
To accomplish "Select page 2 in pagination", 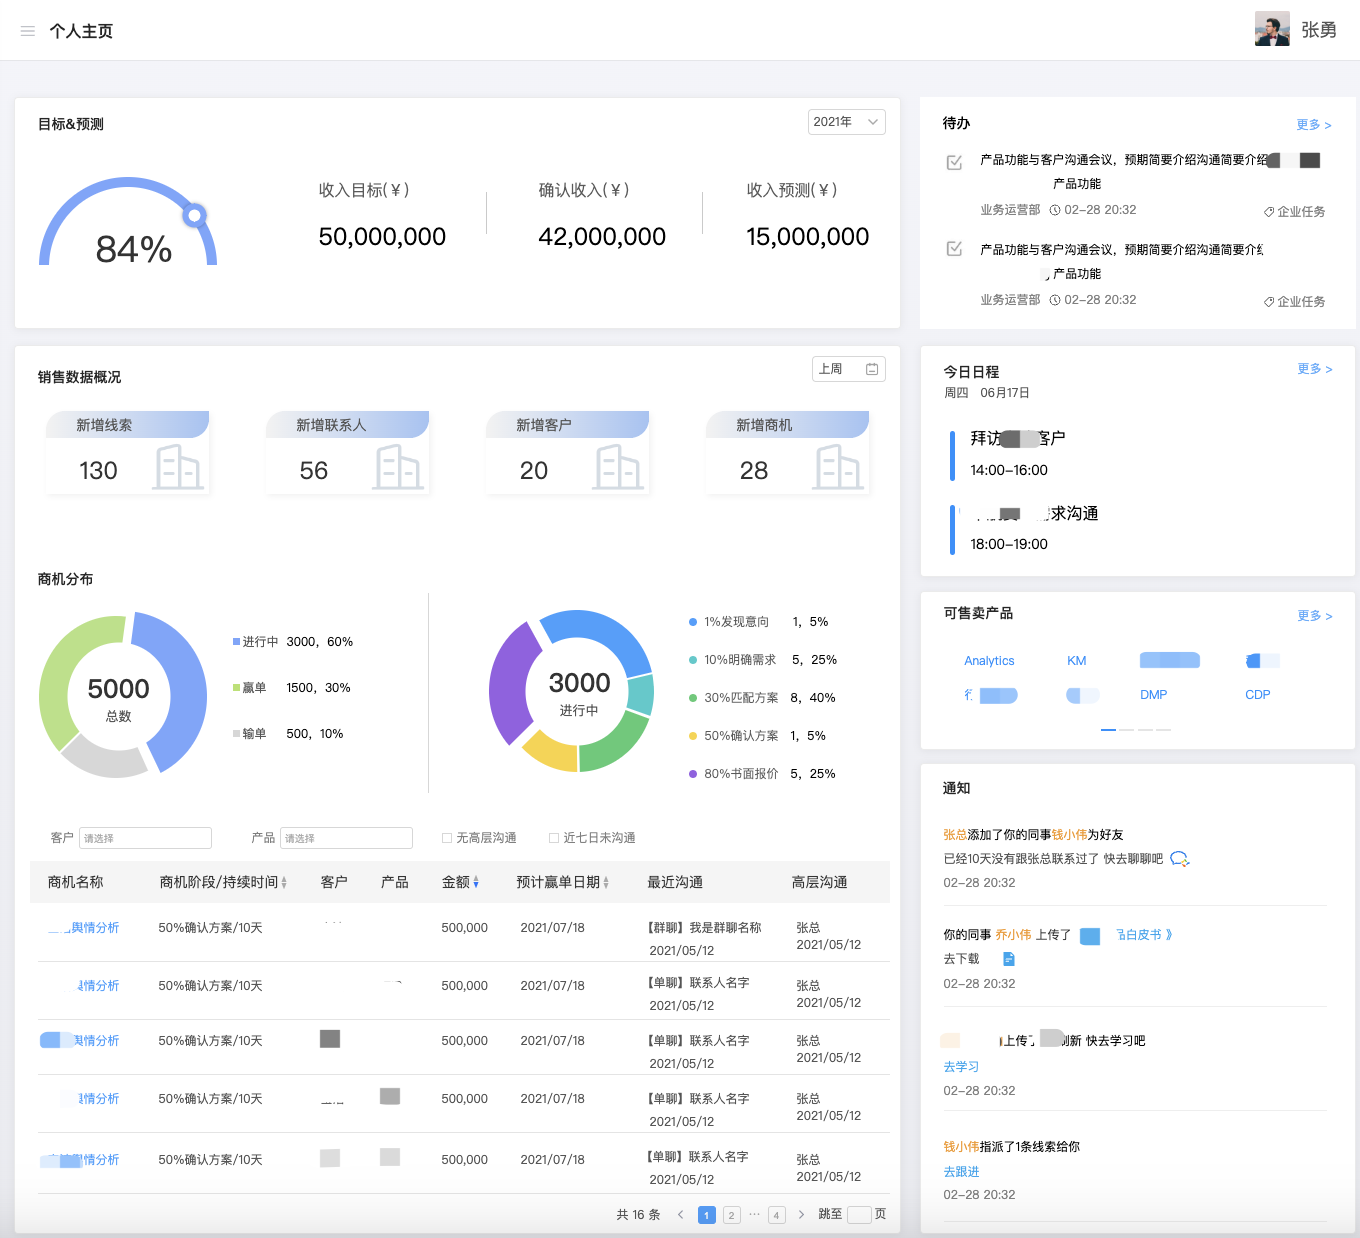I will click(732, 1215).
